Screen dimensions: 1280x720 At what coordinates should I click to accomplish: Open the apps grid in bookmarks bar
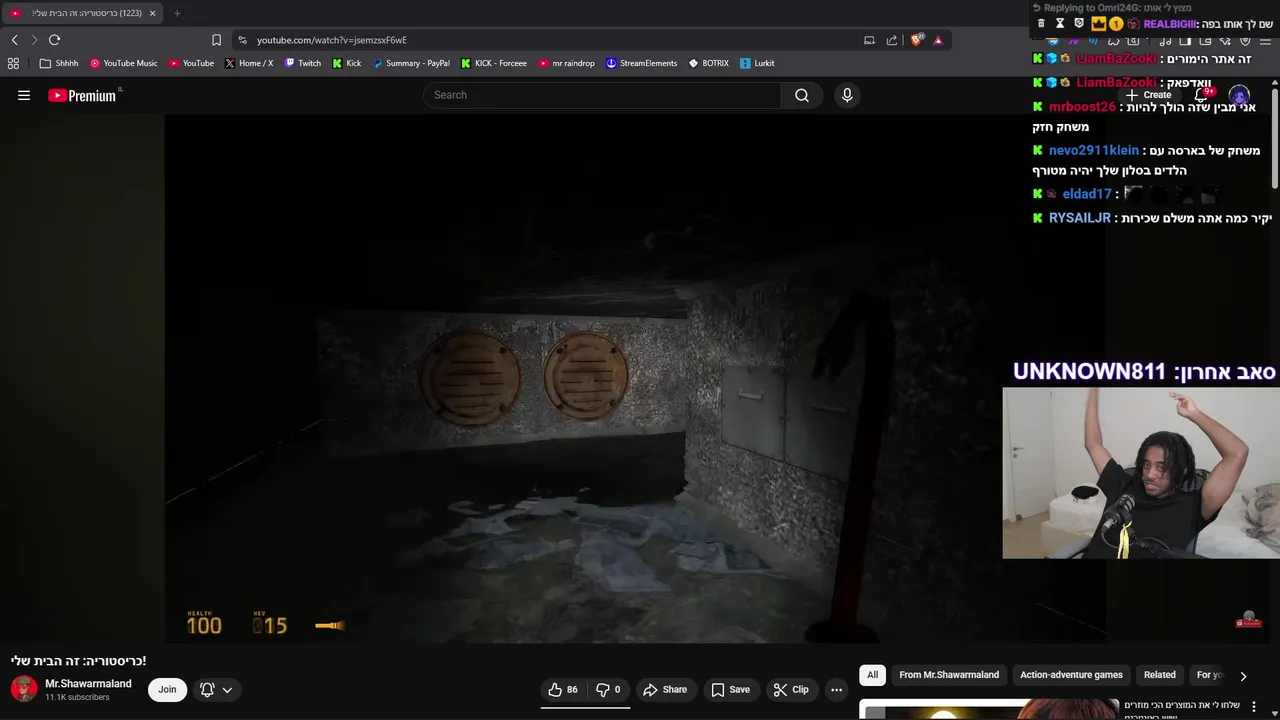(13, 63)
